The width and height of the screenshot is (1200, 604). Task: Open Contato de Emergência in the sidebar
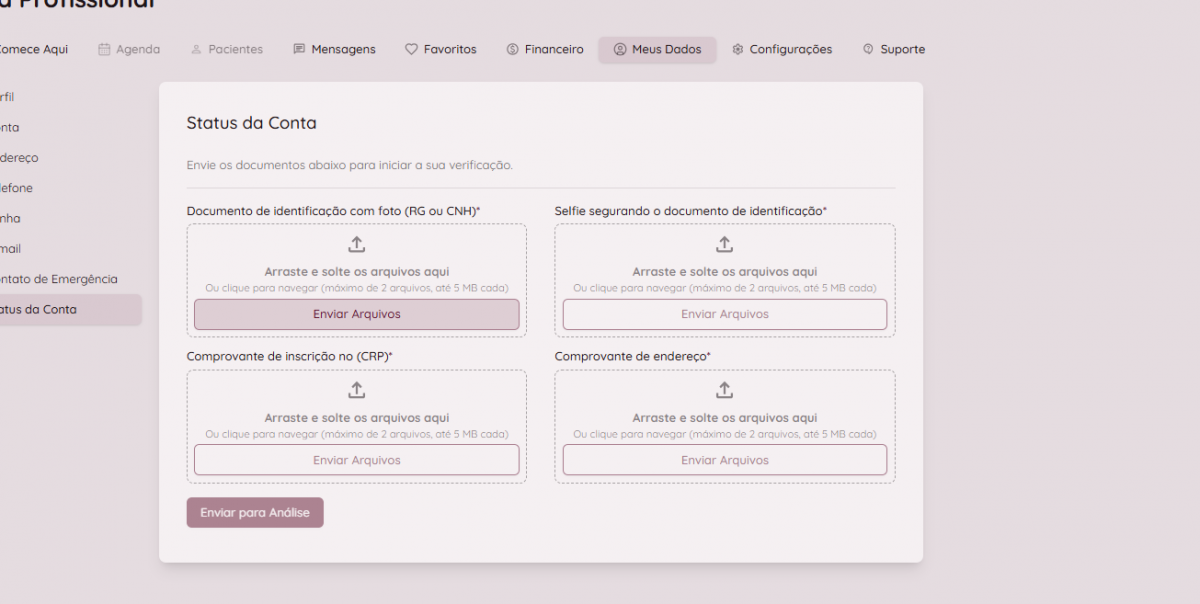(x=60, y=279)
